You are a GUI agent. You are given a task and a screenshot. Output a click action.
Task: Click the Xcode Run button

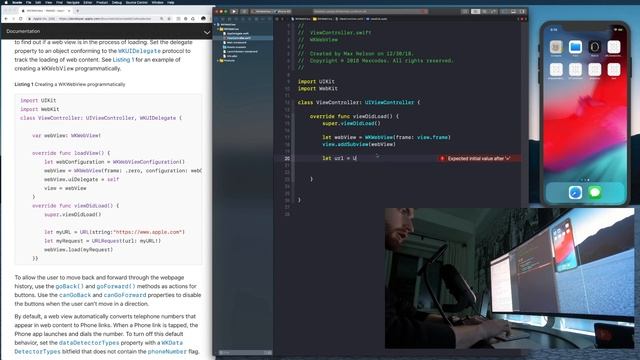tap(234, 11)
